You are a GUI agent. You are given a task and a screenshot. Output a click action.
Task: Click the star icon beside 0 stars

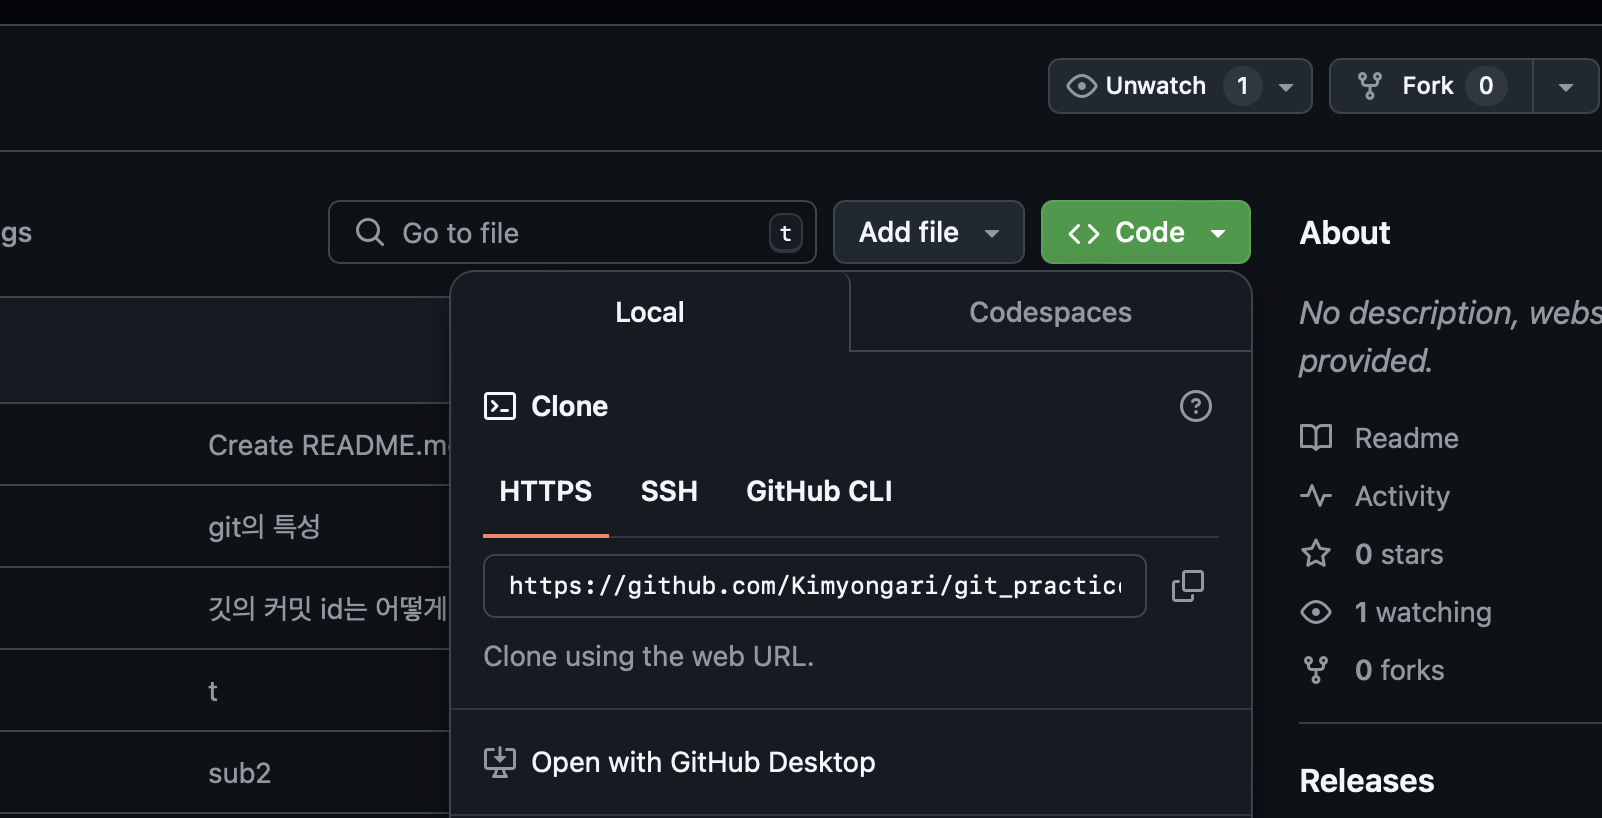pos(1316,554)
